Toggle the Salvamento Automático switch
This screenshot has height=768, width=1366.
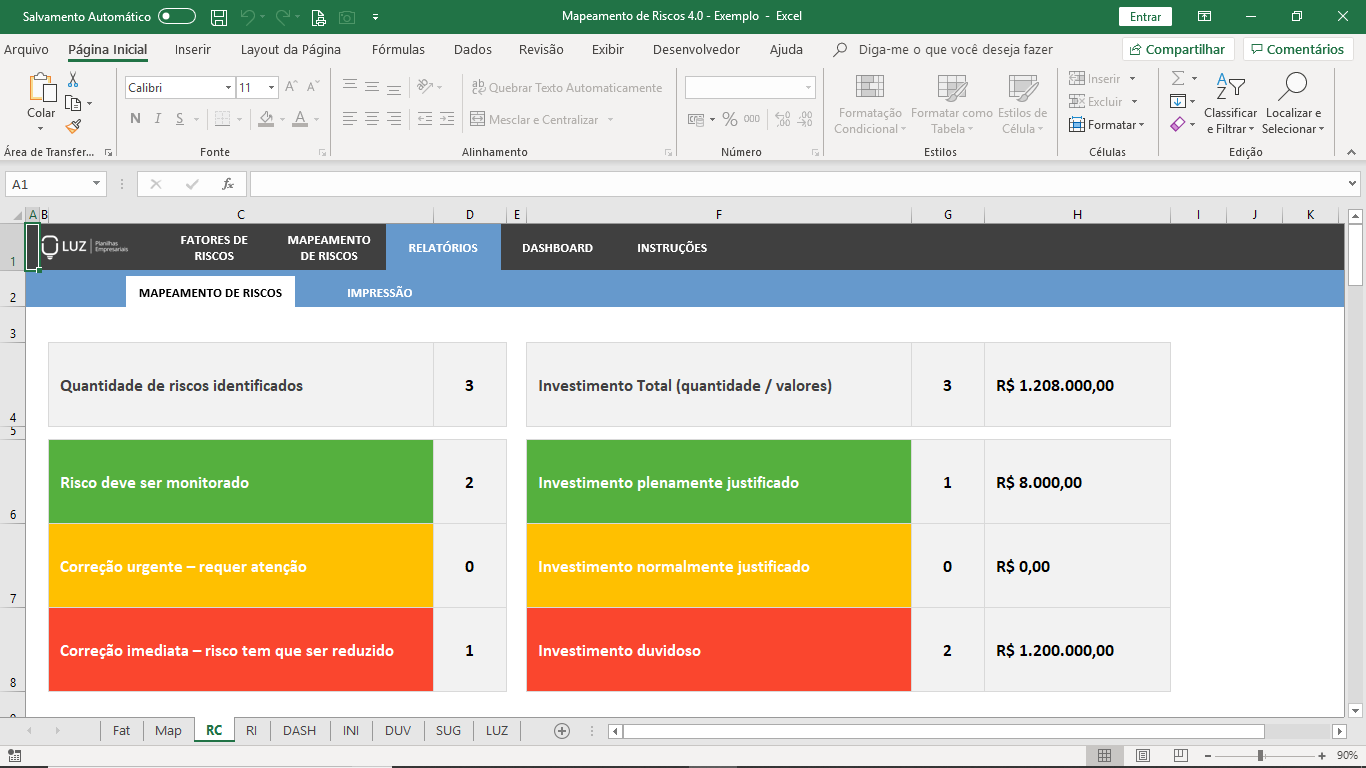(177, 17)
